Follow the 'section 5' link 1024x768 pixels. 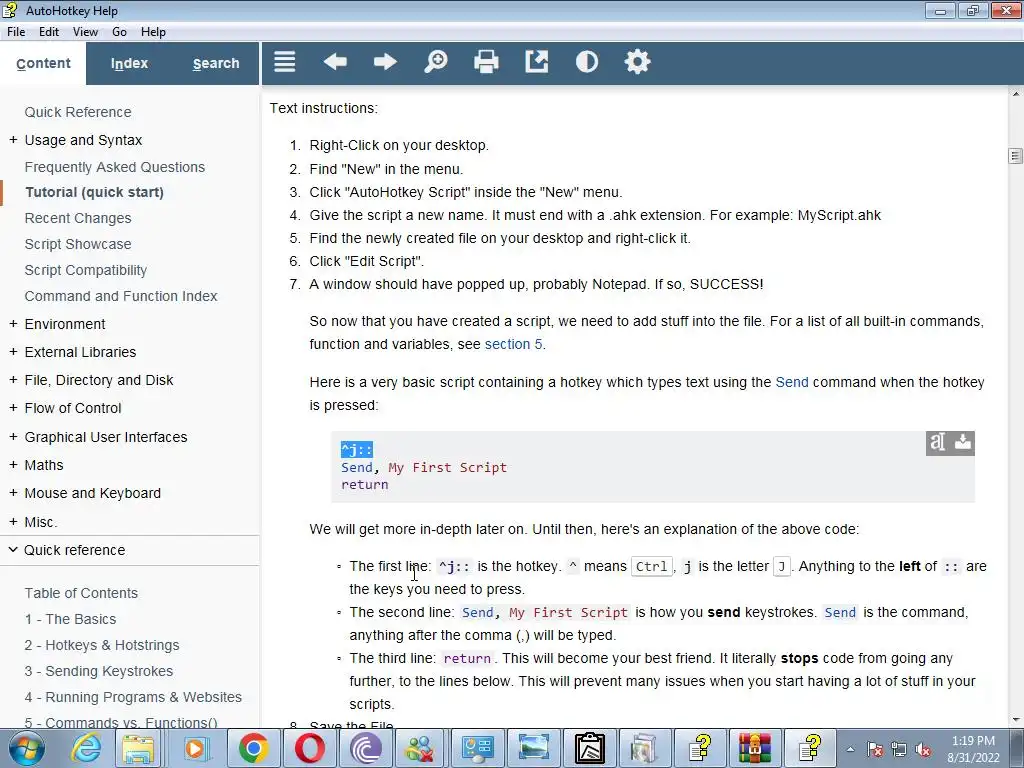[x=513, y=344]
